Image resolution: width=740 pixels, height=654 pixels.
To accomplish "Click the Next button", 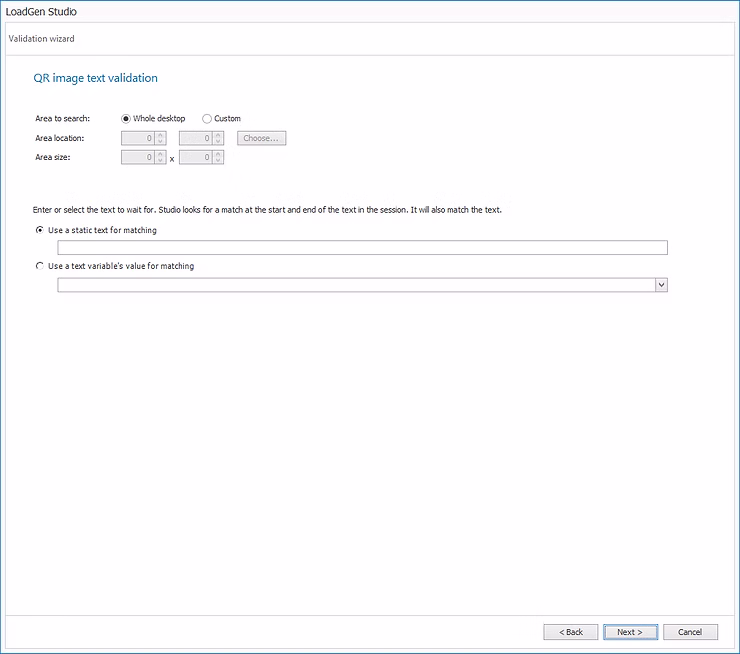I will (x=630, y=632).
